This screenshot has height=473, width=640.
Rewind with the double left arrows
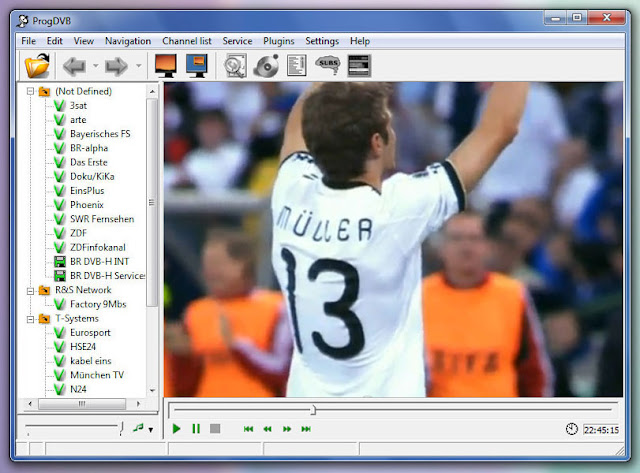click(267, 429)
